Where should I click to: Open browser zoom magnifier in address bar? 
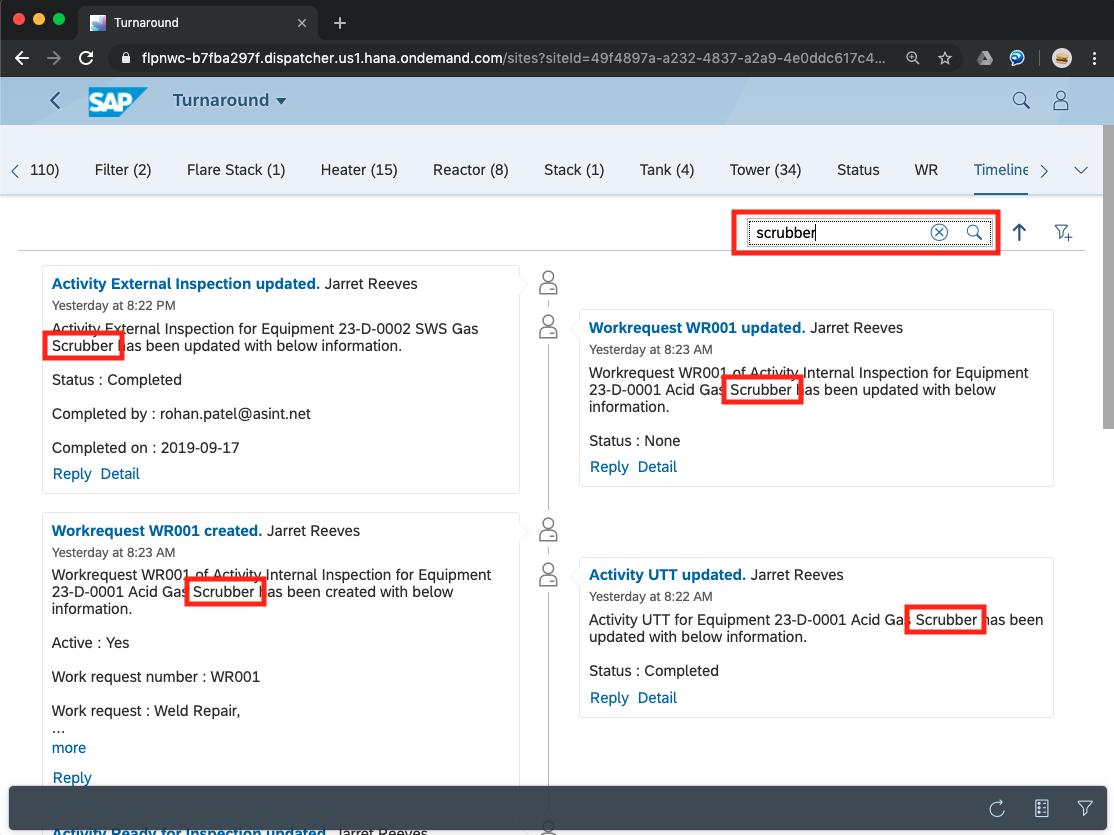coord(912,58)
